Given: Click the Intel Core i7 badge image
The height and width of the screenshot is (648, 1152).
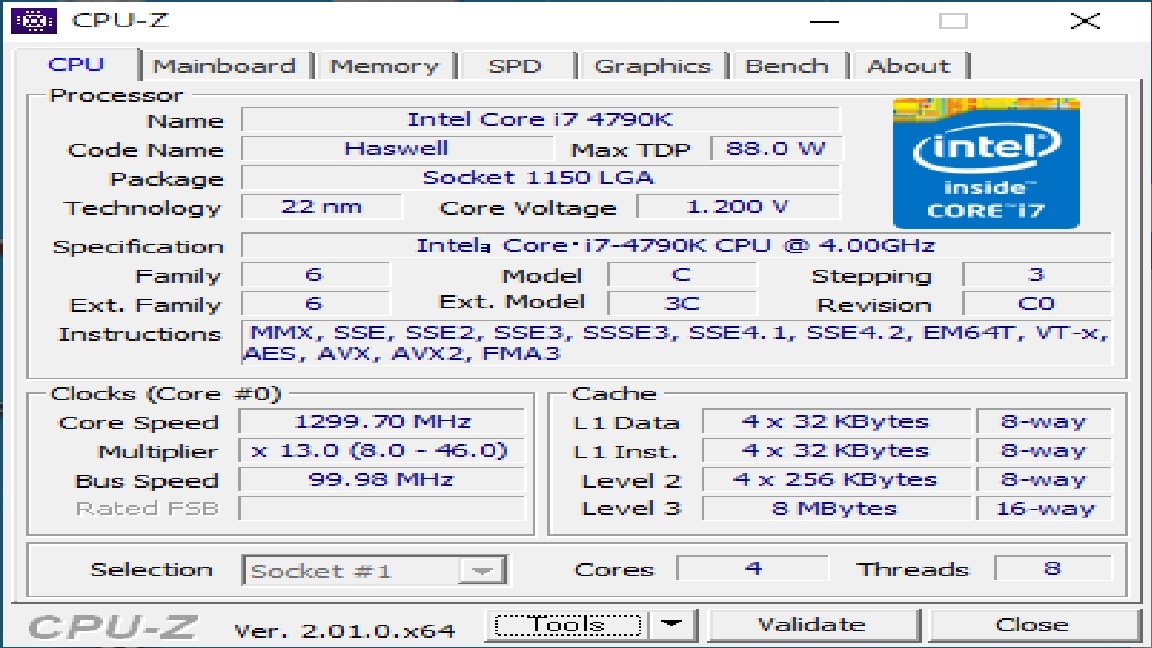Looking at the screenshot, I should click(x=986, y=162).
